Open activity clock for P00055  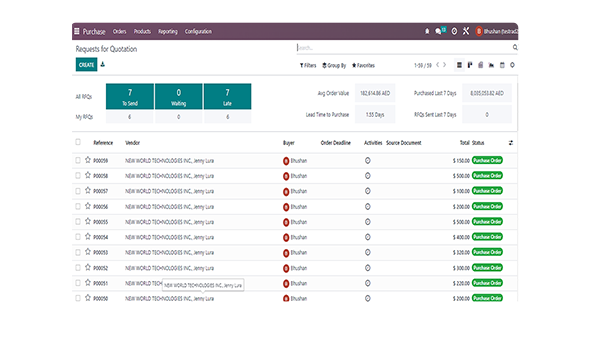(x=368, y=222)
